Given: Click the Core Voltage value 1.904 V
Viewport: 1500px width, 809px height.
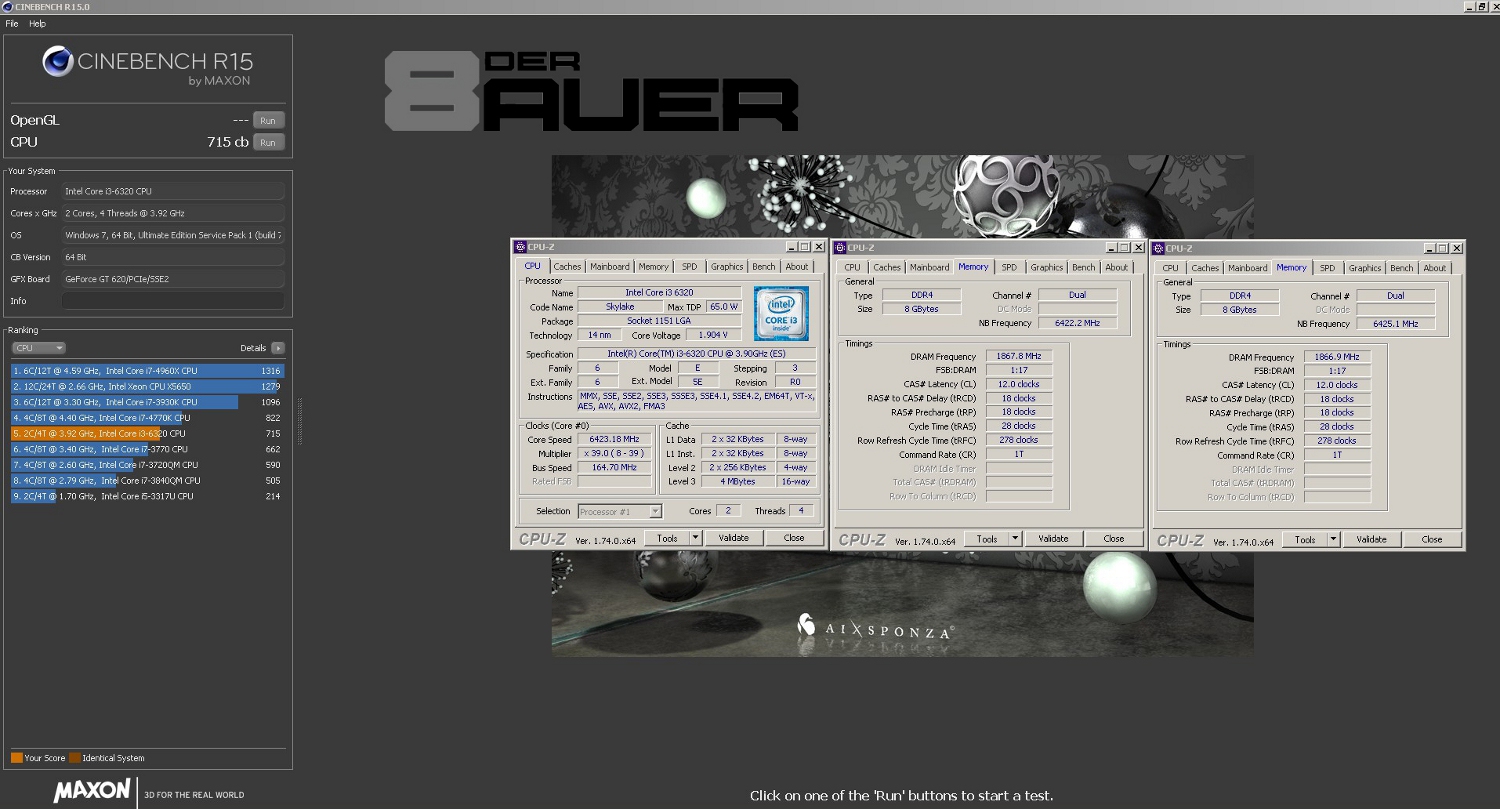Looking at the screenshot, I should click(x=713, y=335).
